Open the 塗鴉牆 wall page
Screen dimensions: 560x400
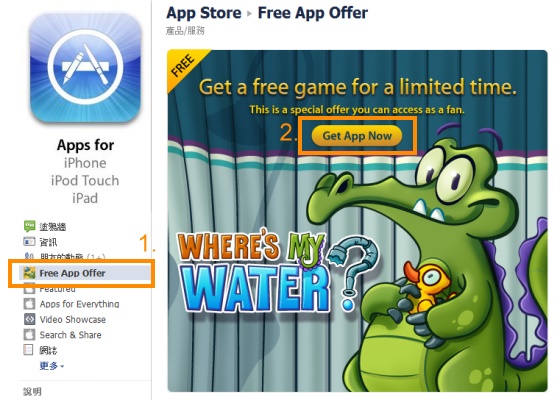pos(52,226)
